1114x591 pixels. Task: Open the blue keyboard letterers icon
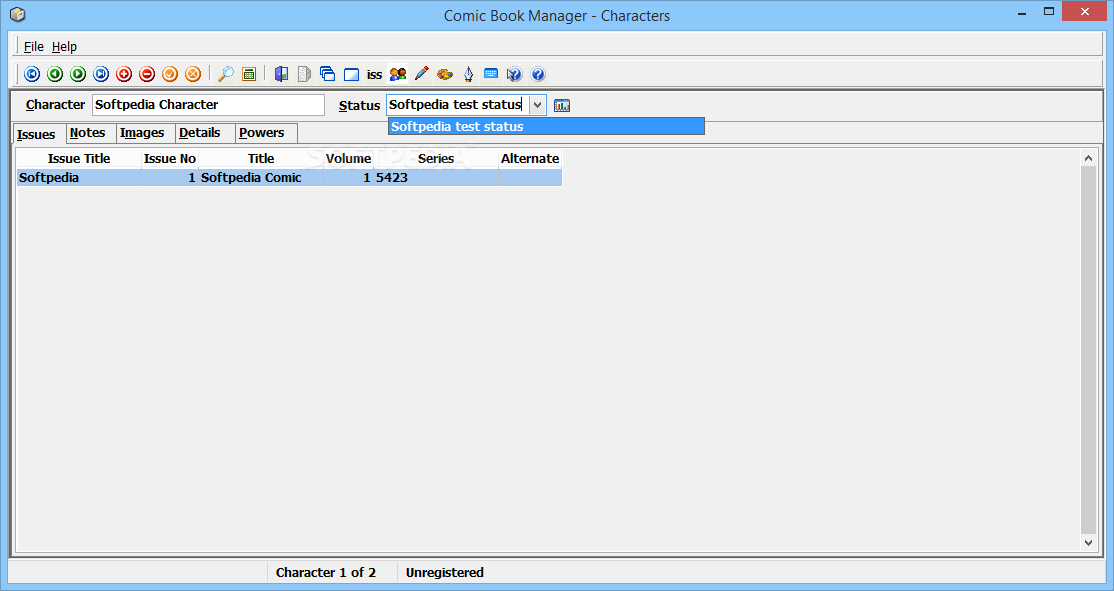(491, 74)
